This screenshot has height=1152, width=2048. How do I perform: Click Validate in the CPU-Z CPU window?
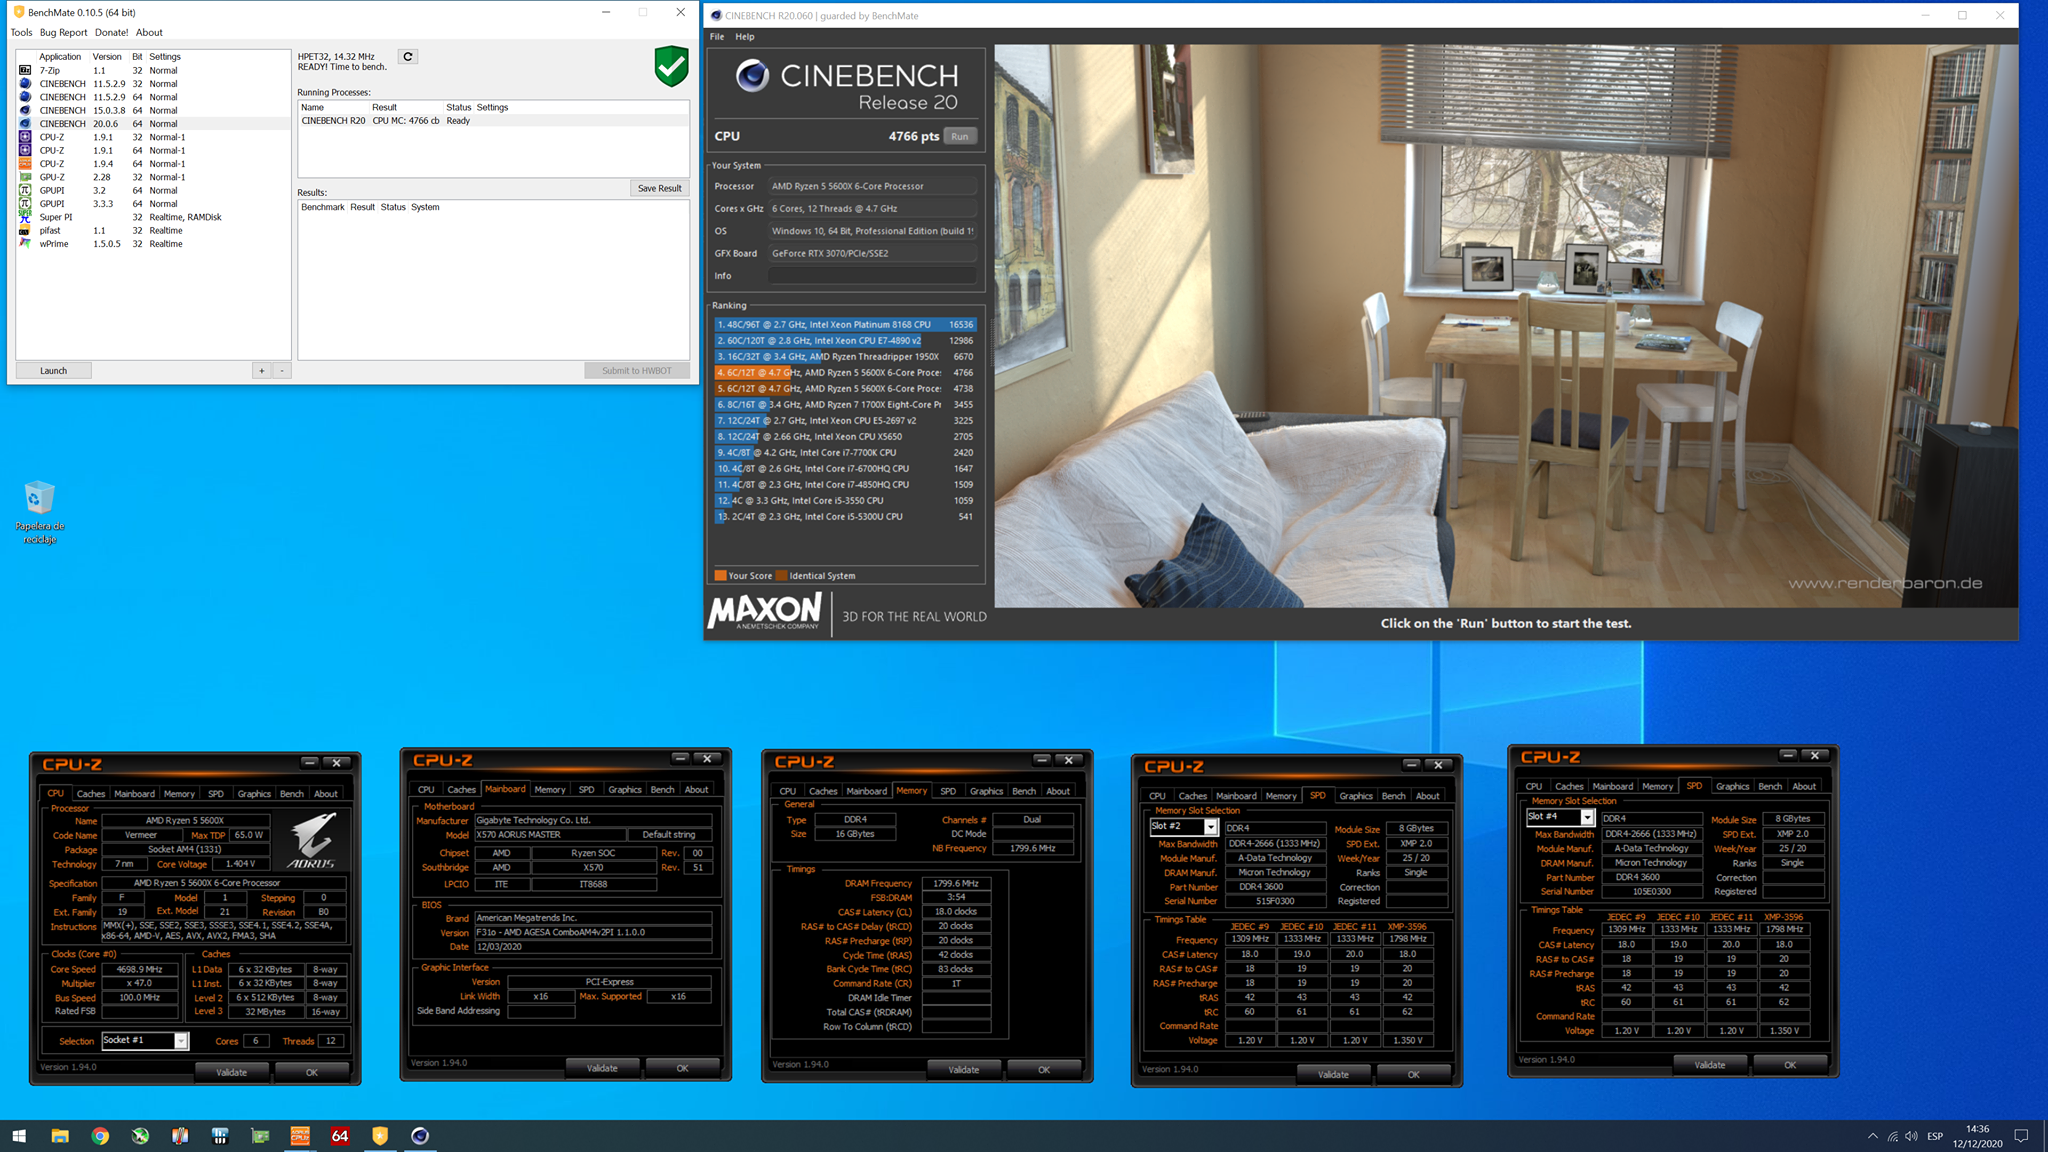pyautogui.click(x=231, y=1072)
